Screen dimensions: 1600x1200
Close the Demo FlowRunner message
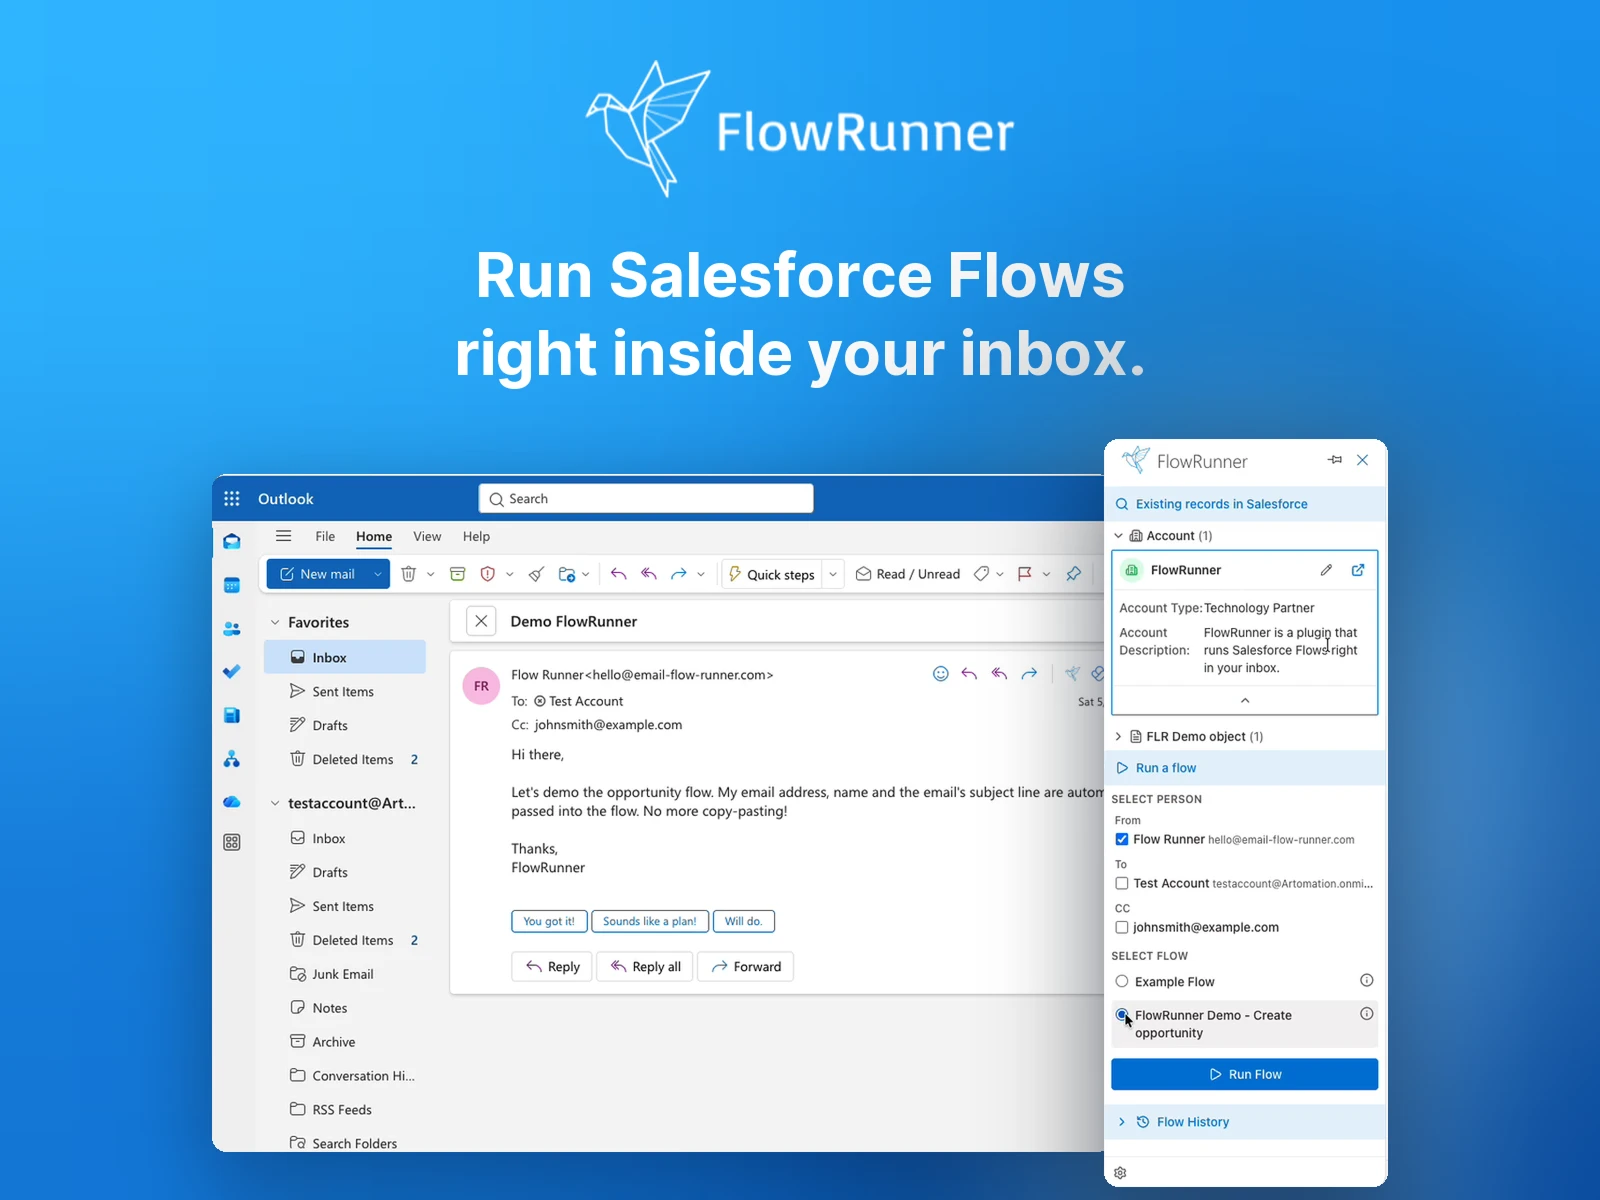pos(481,621)
